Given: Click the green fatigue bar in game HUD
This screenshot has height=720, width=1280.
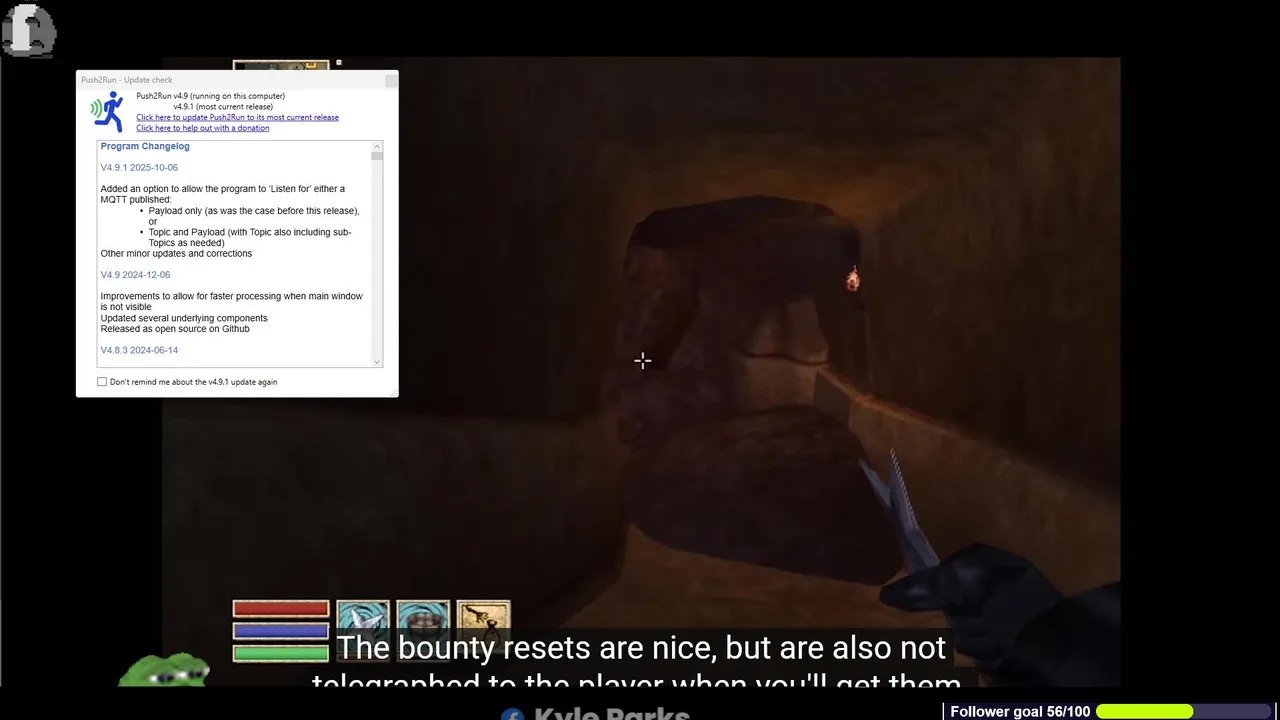Looking at the screenshot, I should tap(281, 653).
